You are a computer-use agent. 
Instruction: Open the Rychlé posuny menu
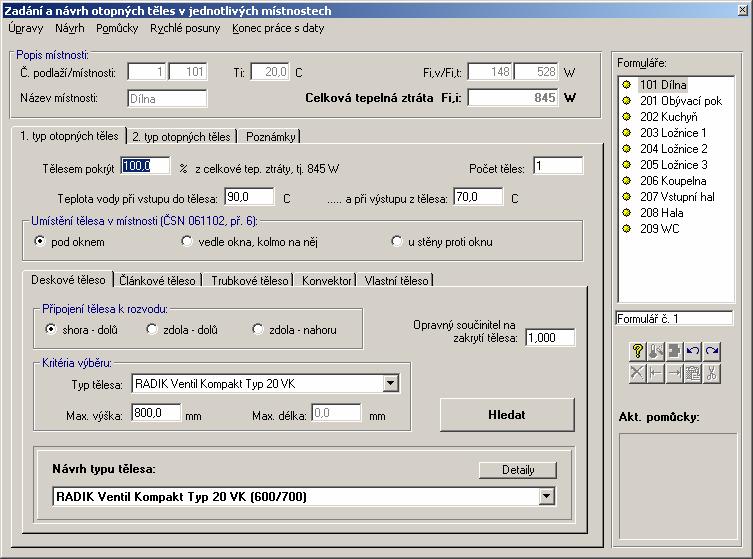click(x=185, y=28)
